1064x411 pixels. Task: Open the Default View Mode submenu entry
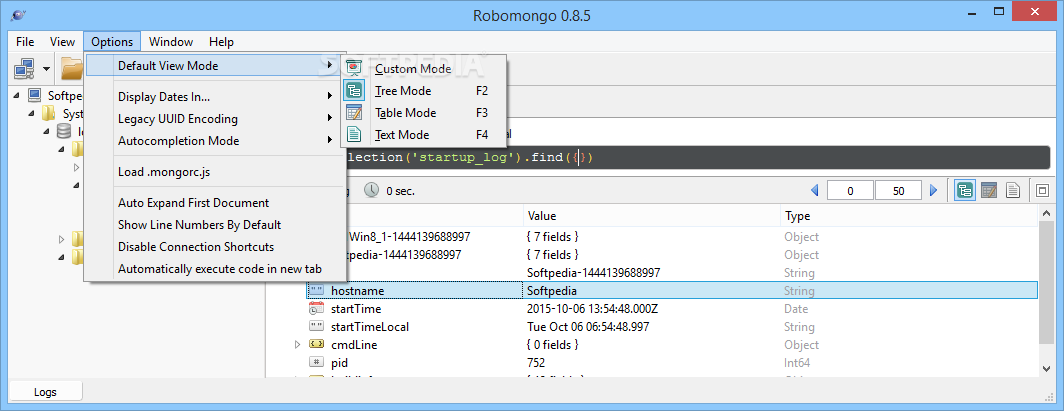[212, 65]
